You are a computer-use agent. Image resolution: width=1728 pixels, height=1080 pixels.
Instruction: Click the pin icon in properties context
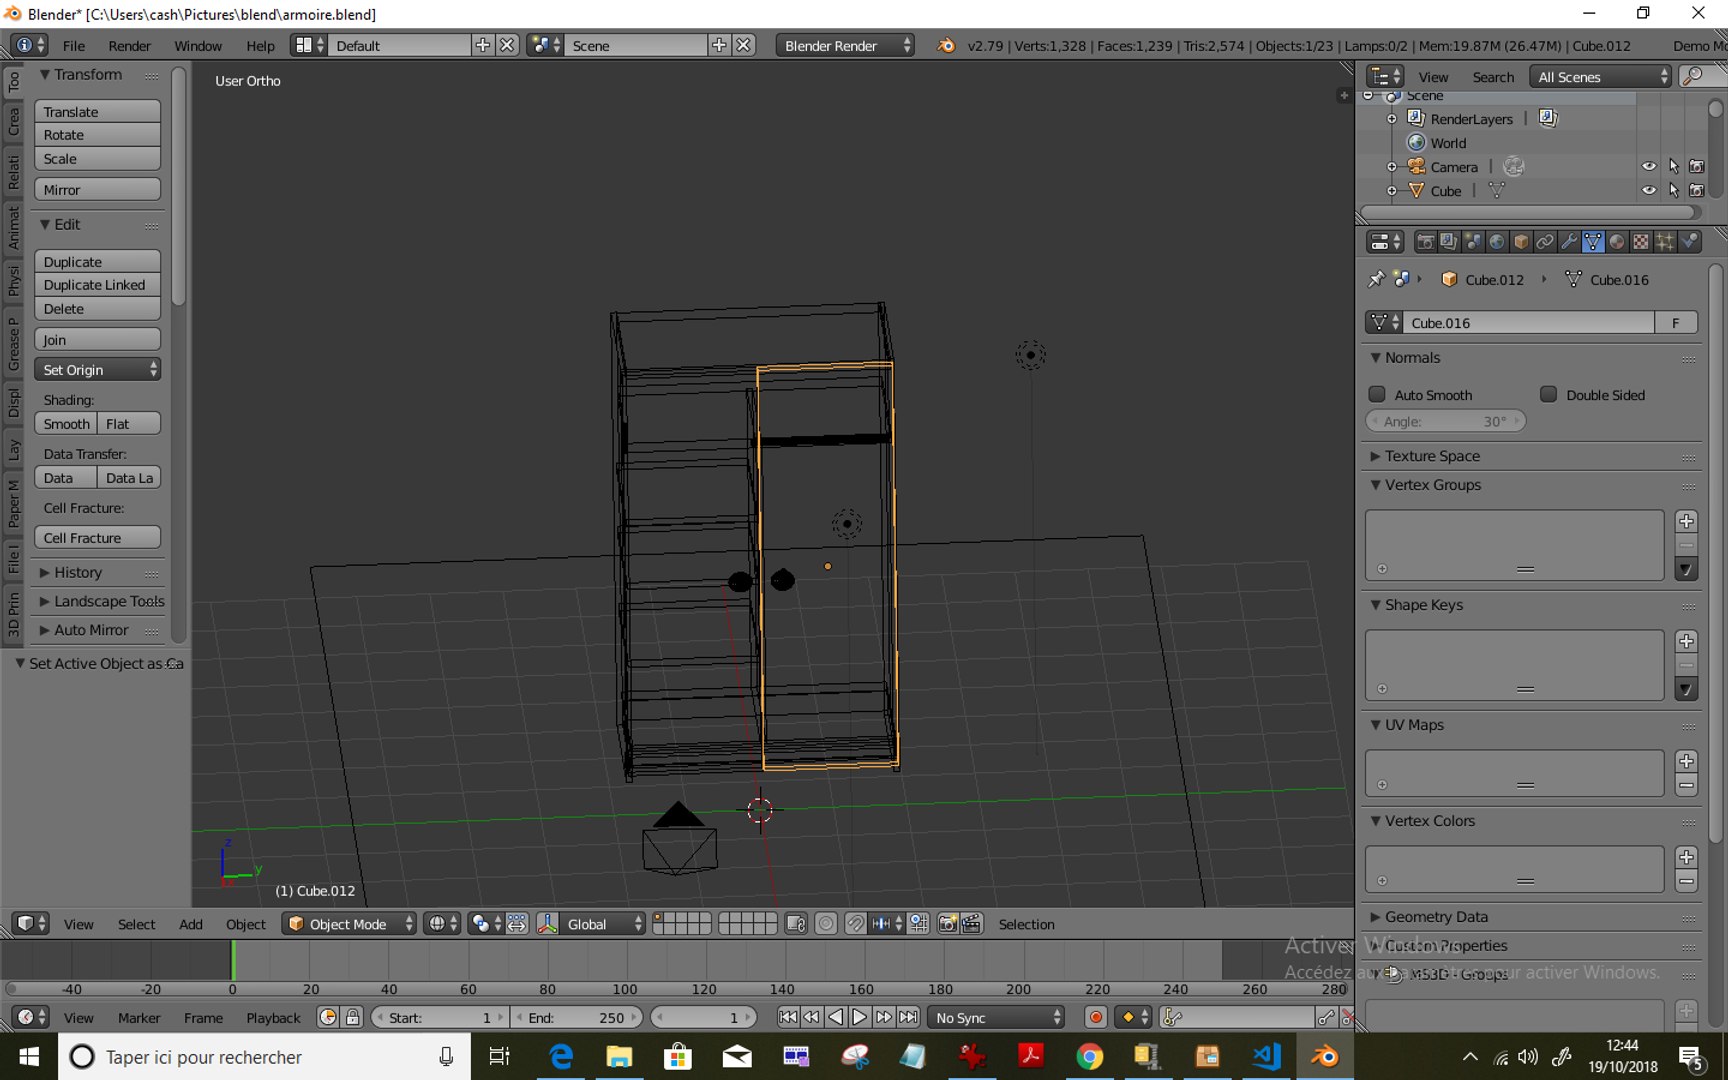(1377, 279)
